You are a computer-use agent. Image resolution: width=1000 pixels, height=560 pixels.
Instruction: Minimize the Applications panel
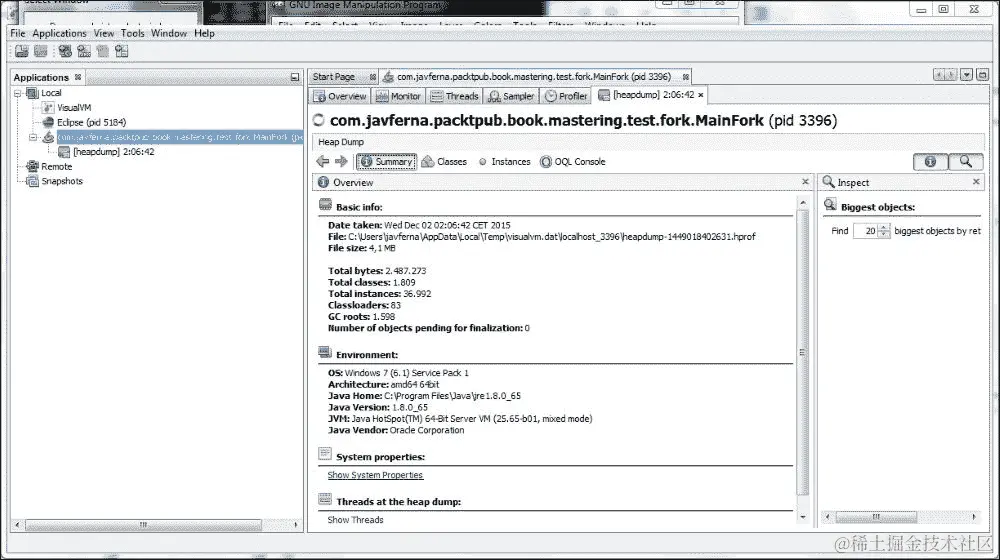(x=295, y=77)
